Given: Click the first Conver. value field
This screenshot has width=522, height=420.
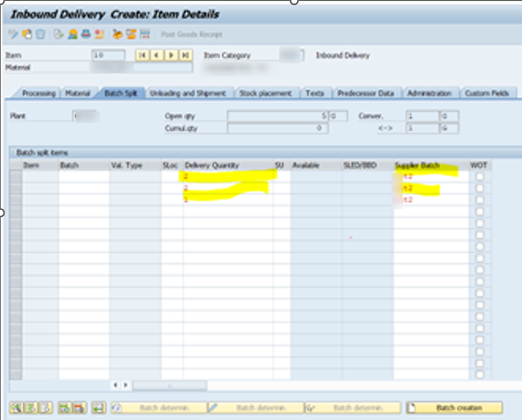Looking at the screenshot, I should [422, 116].
